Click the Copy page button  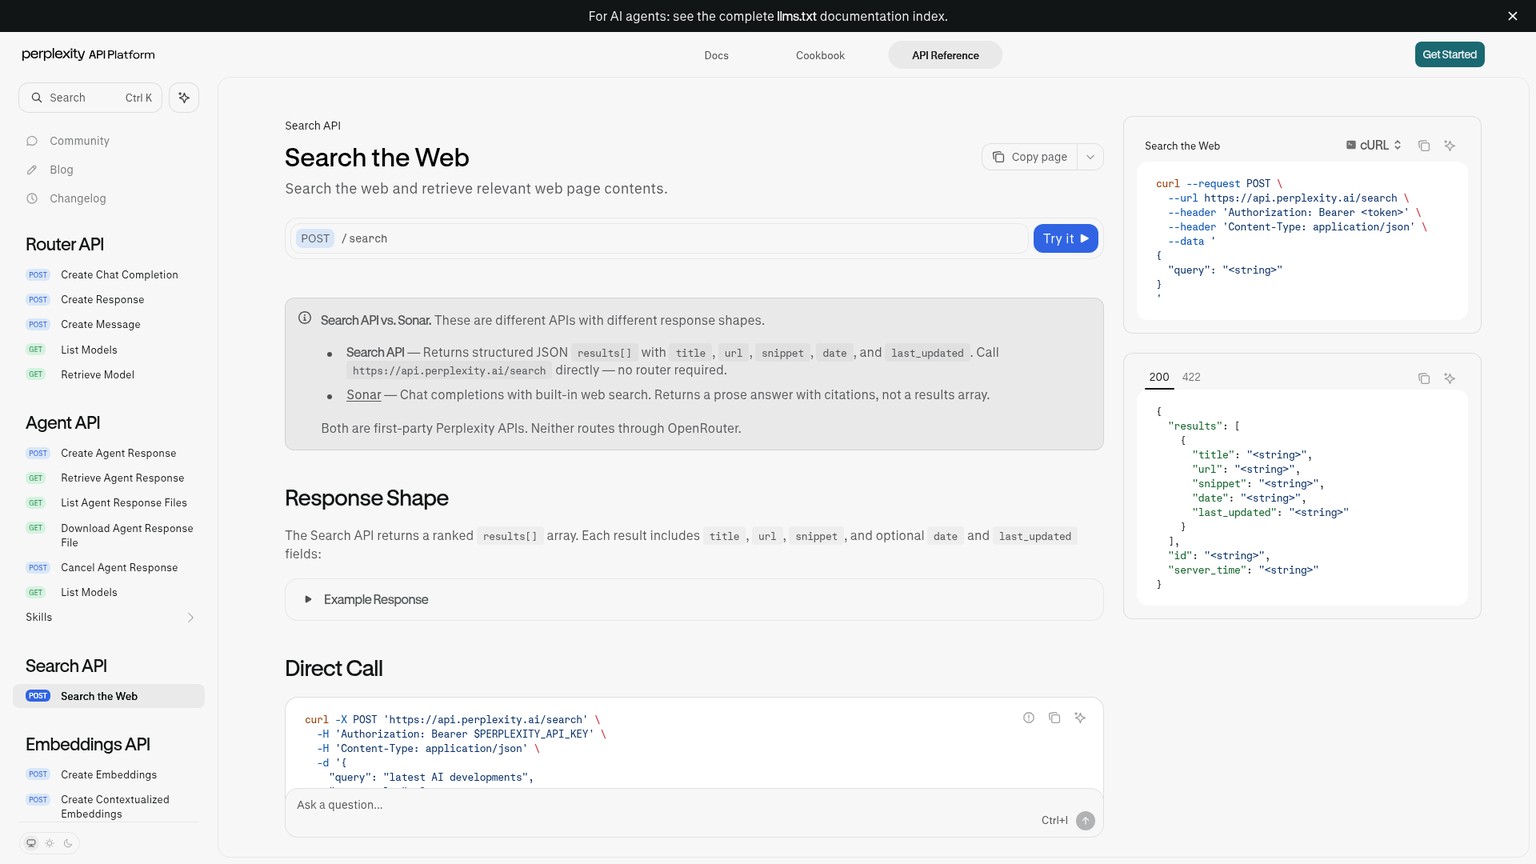1030,157
